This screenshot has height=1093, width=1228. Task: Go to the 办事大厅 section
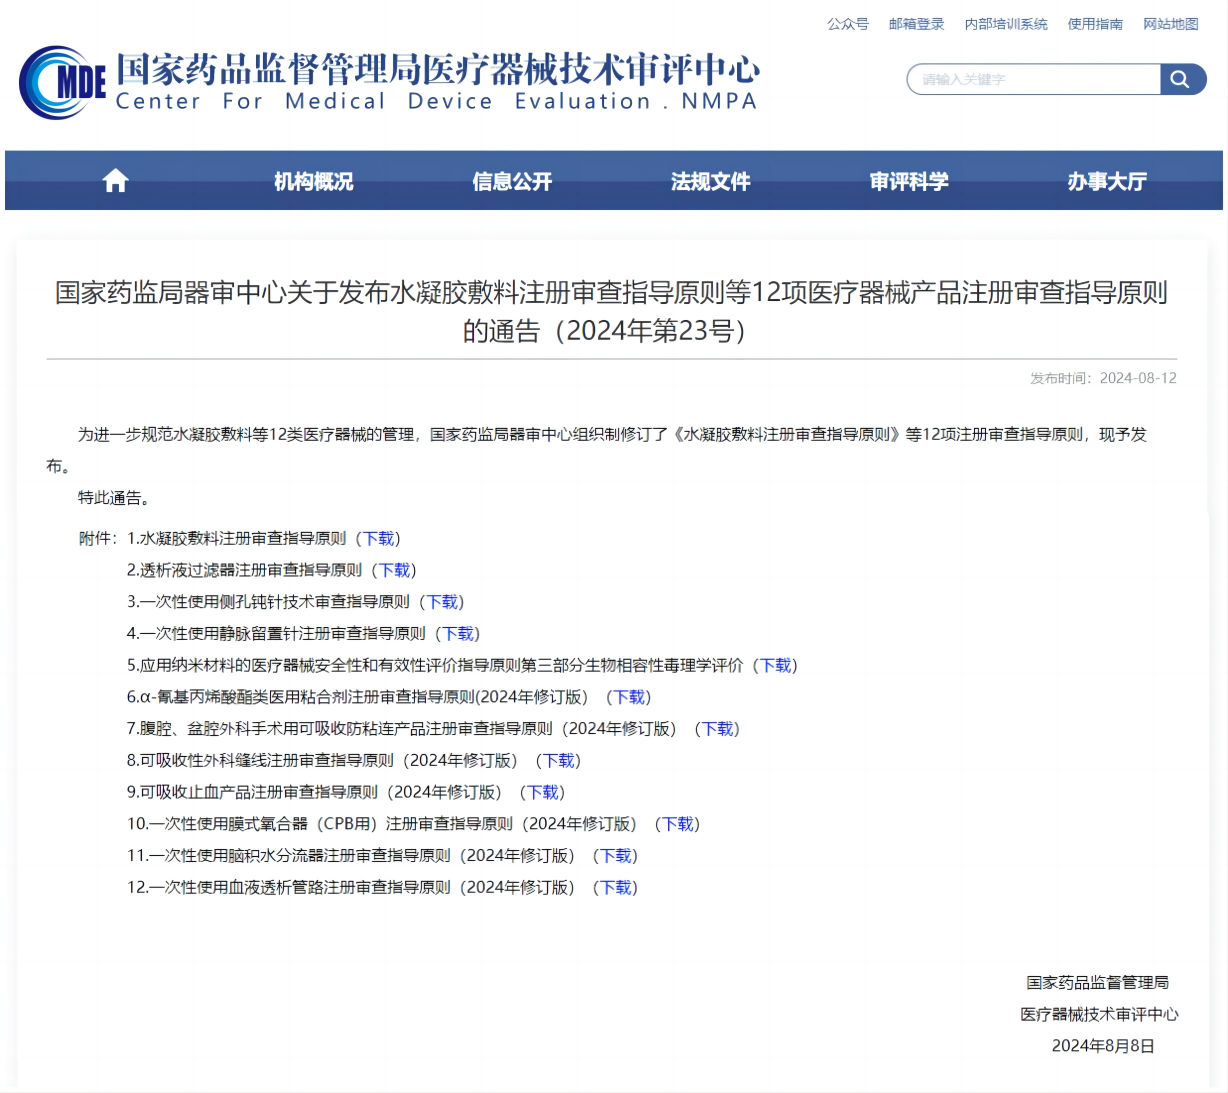click(1107, 181)
